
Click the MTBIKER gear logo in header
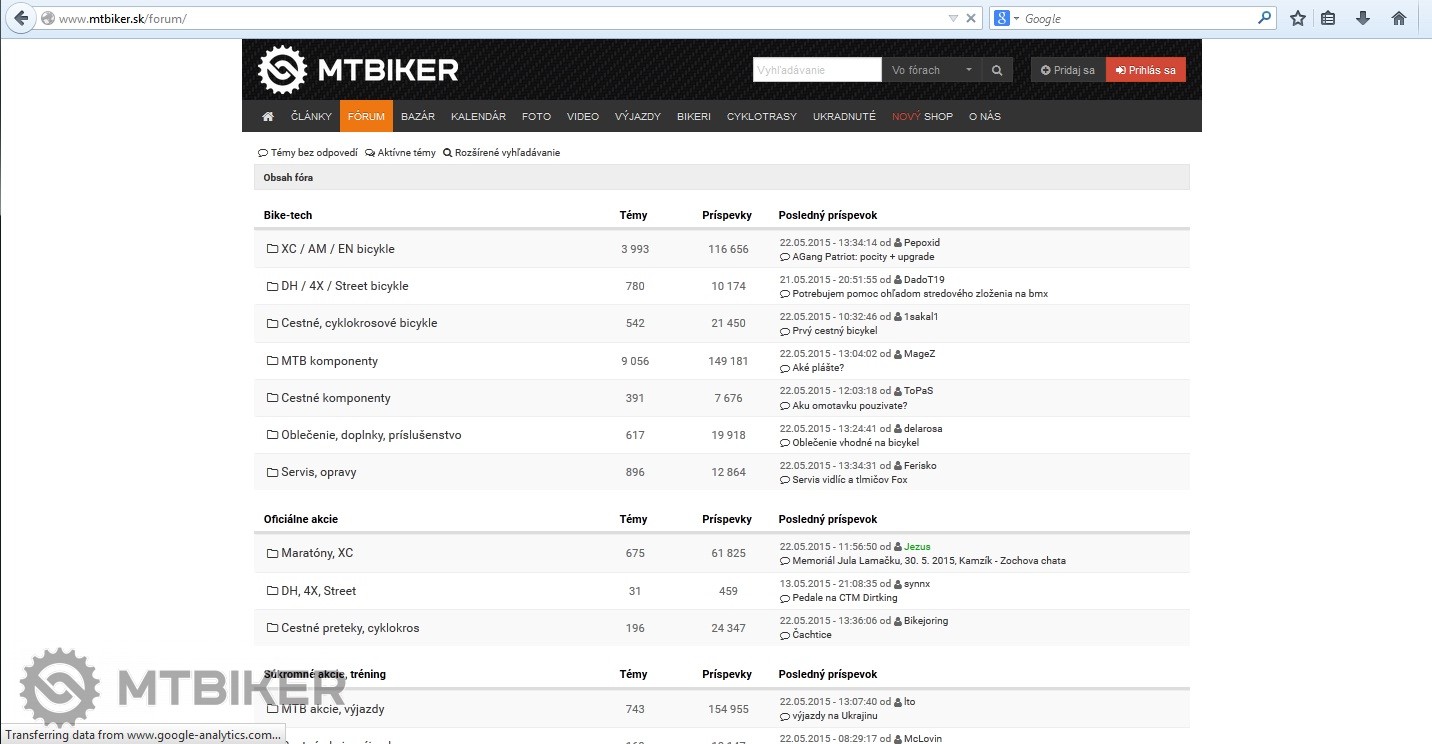click(282, 70)
